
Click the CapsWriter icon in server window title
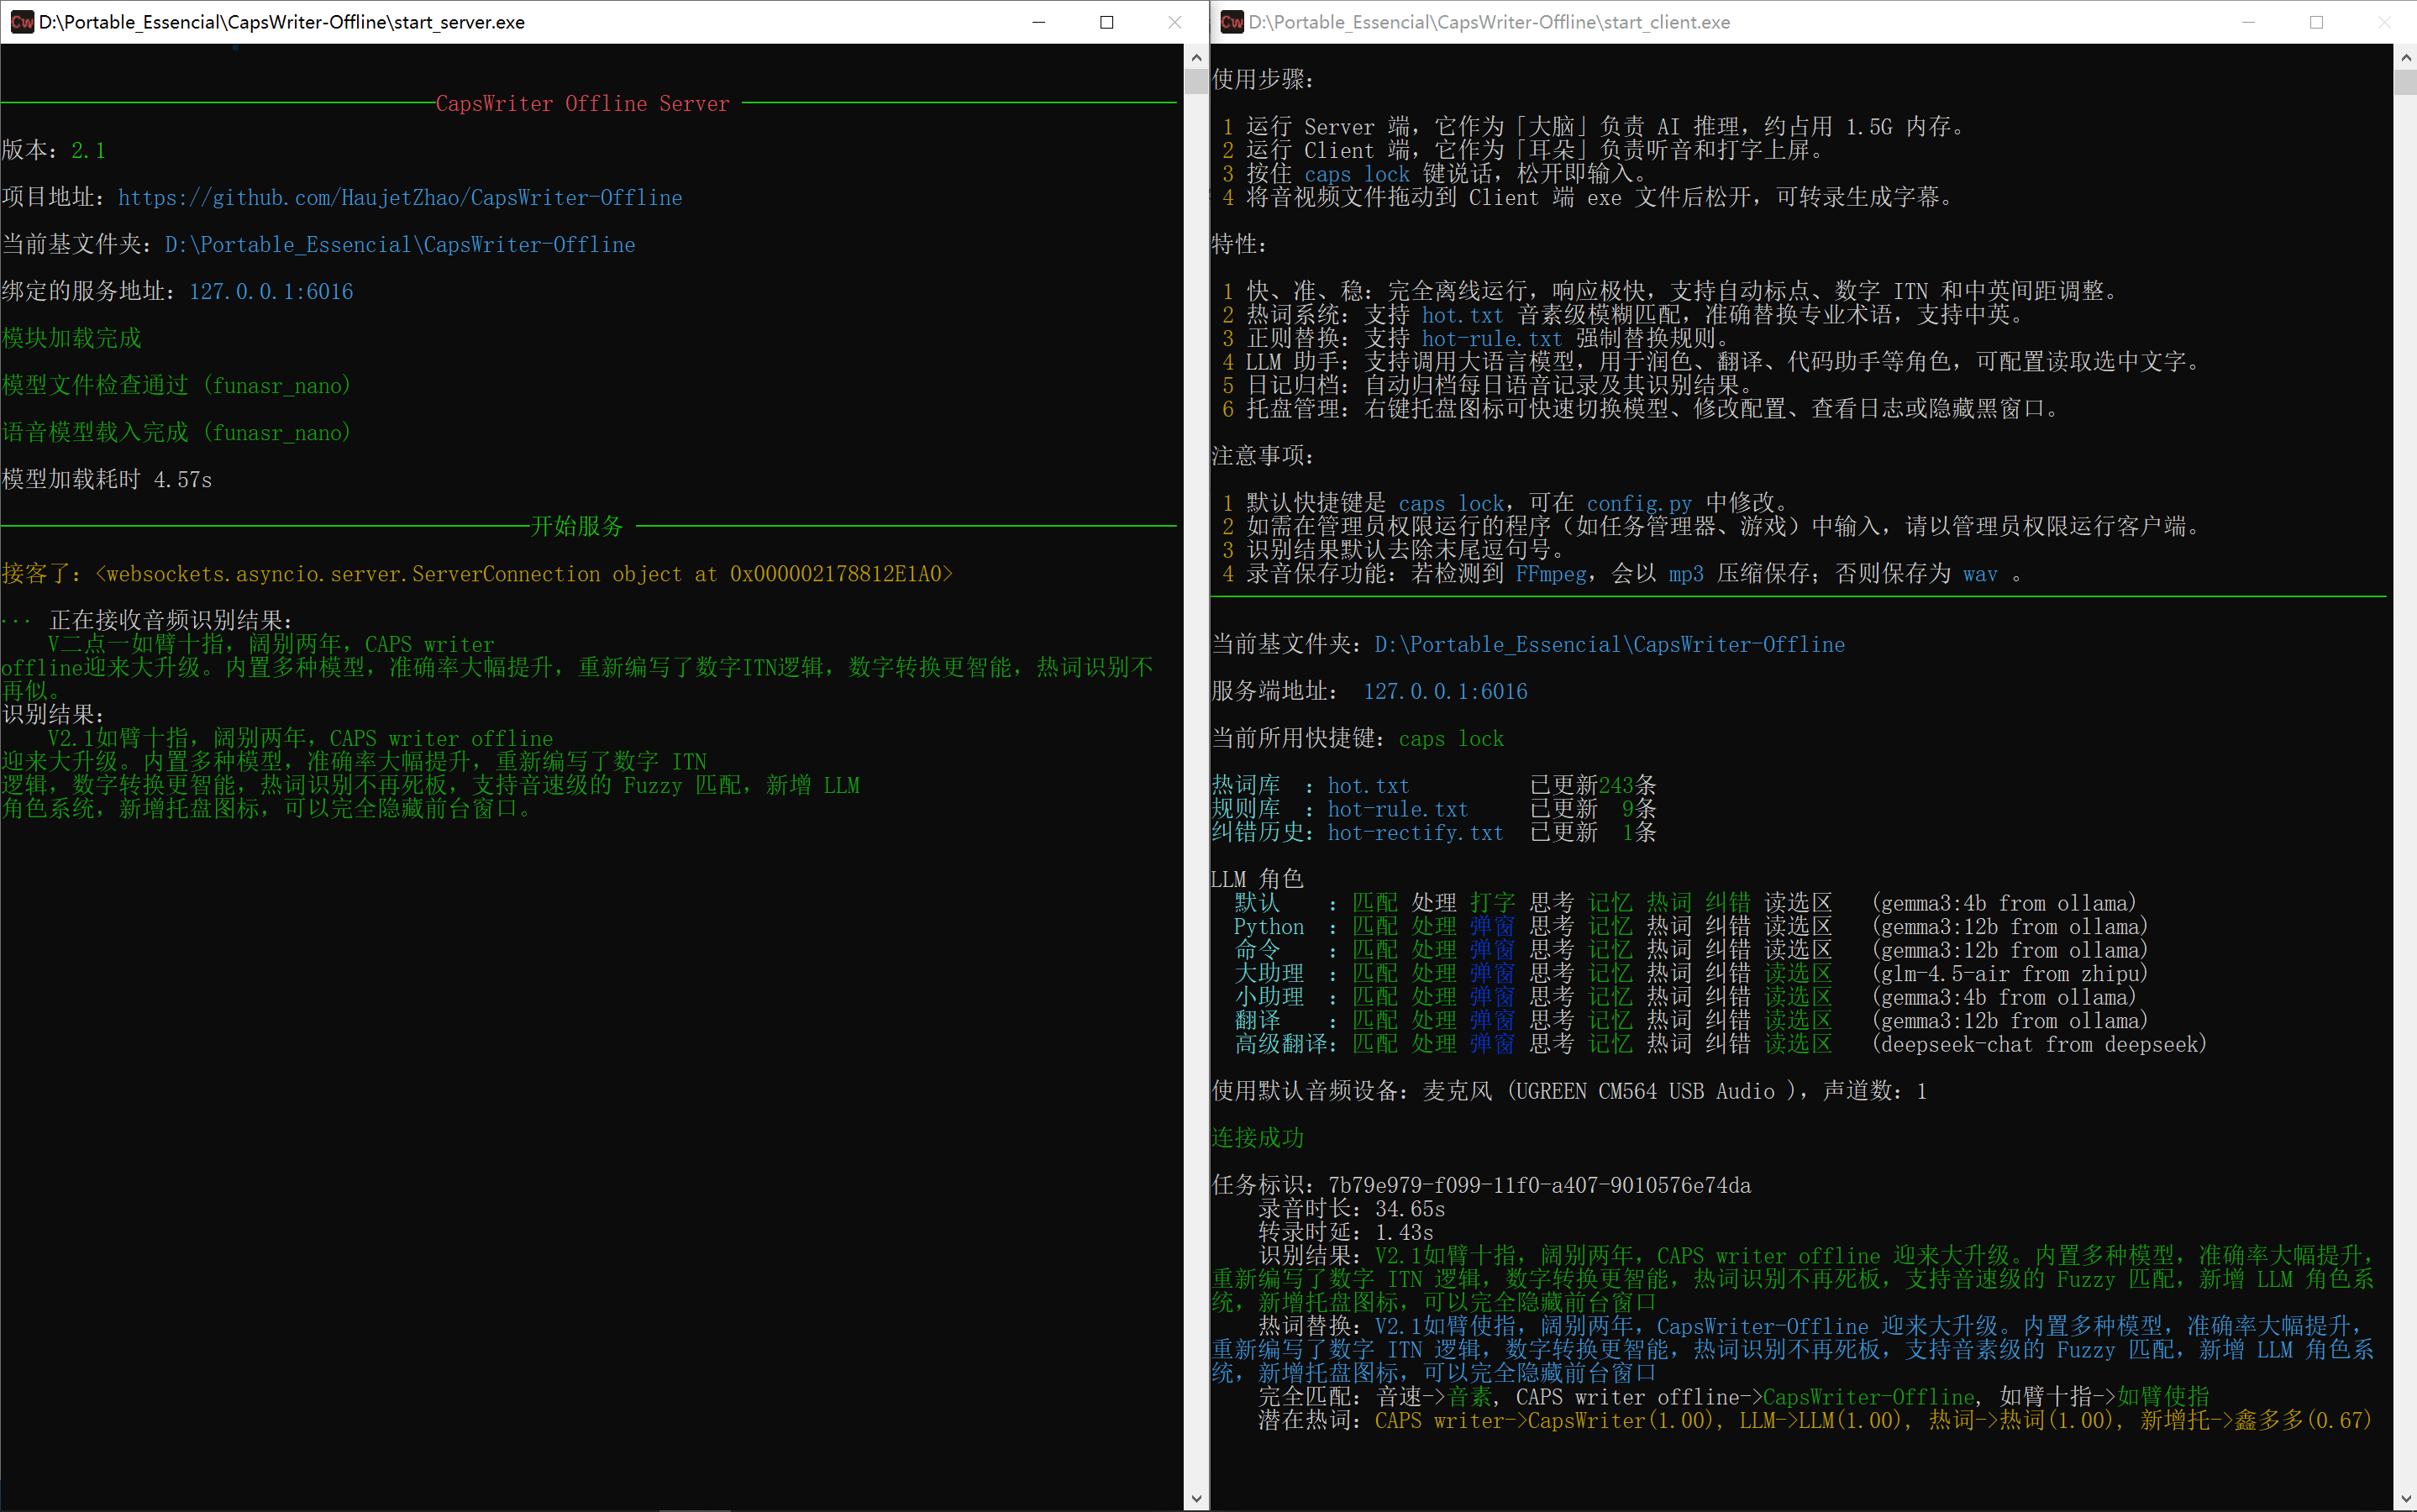pos(22,22)
